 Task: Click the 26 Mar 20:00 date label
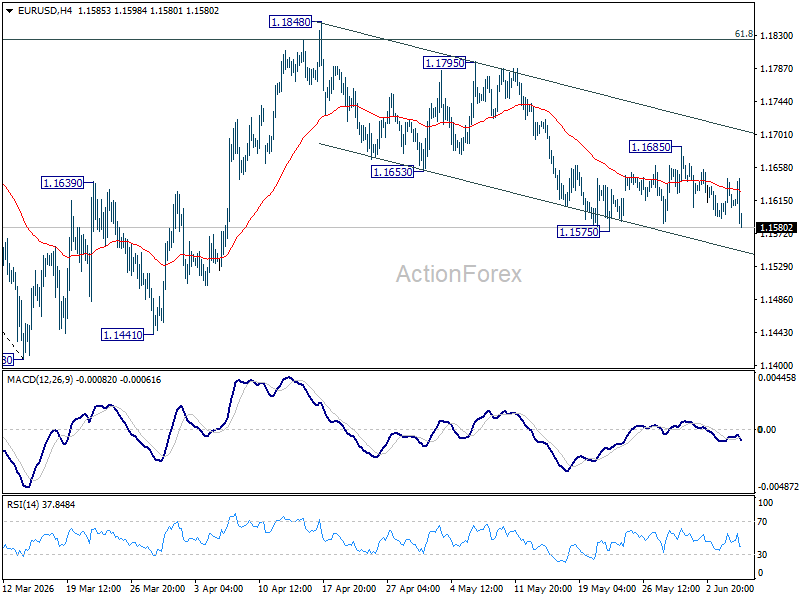tap(157, 588)
